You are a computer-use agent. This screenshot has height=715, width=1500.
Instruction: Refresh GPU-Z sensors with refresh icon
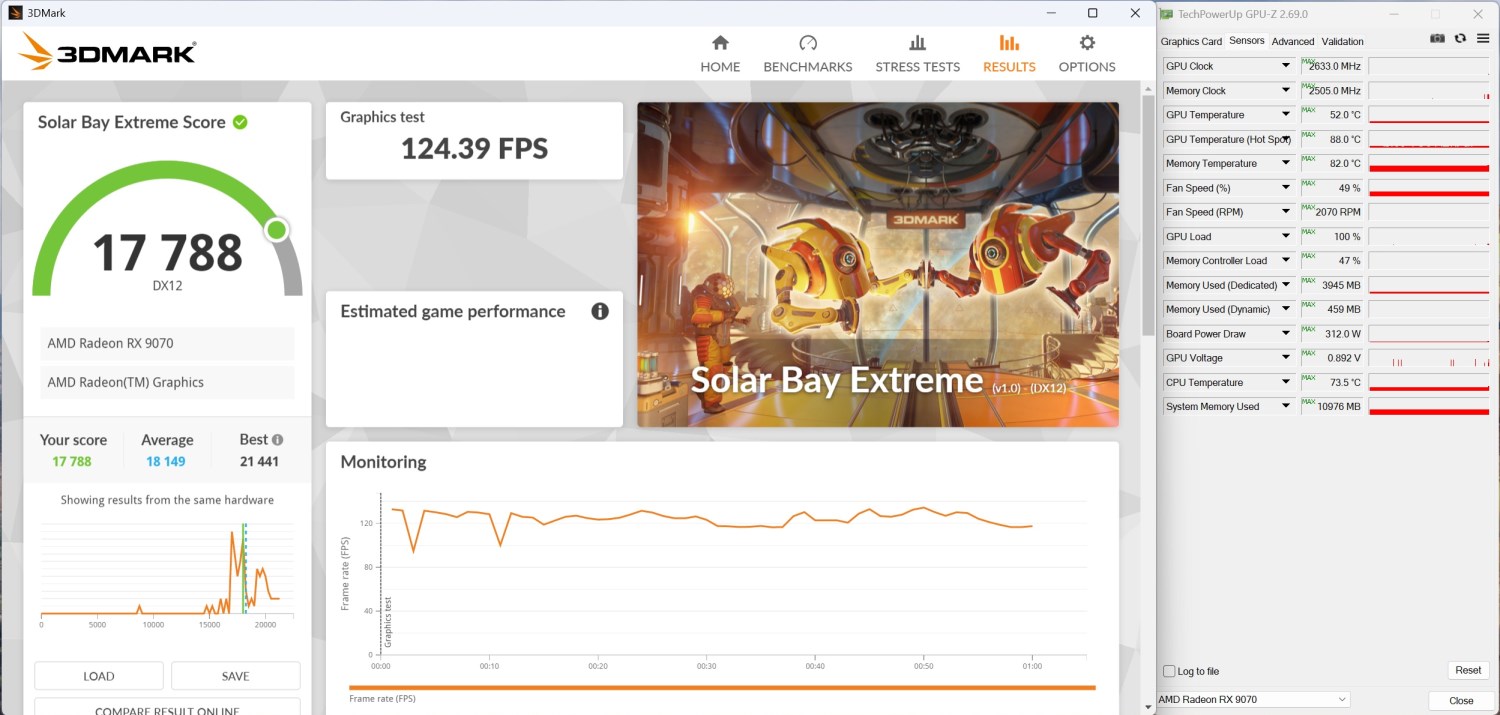pyautogui.click(x=1460, y=39)
